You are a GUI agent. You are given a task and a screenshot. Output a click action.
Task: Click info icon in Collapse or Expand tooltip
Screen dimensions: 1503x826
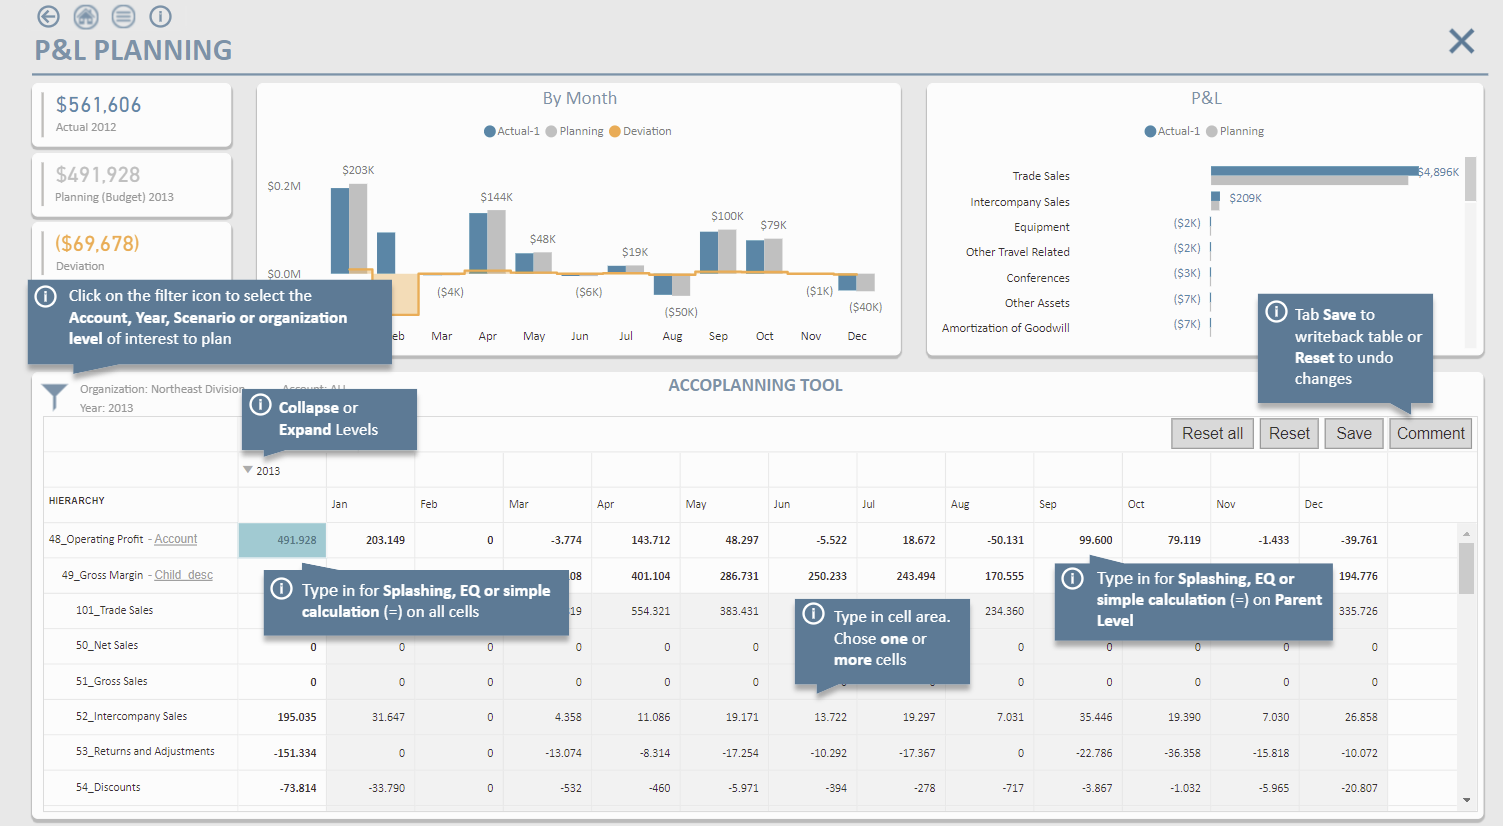[260, 405]
